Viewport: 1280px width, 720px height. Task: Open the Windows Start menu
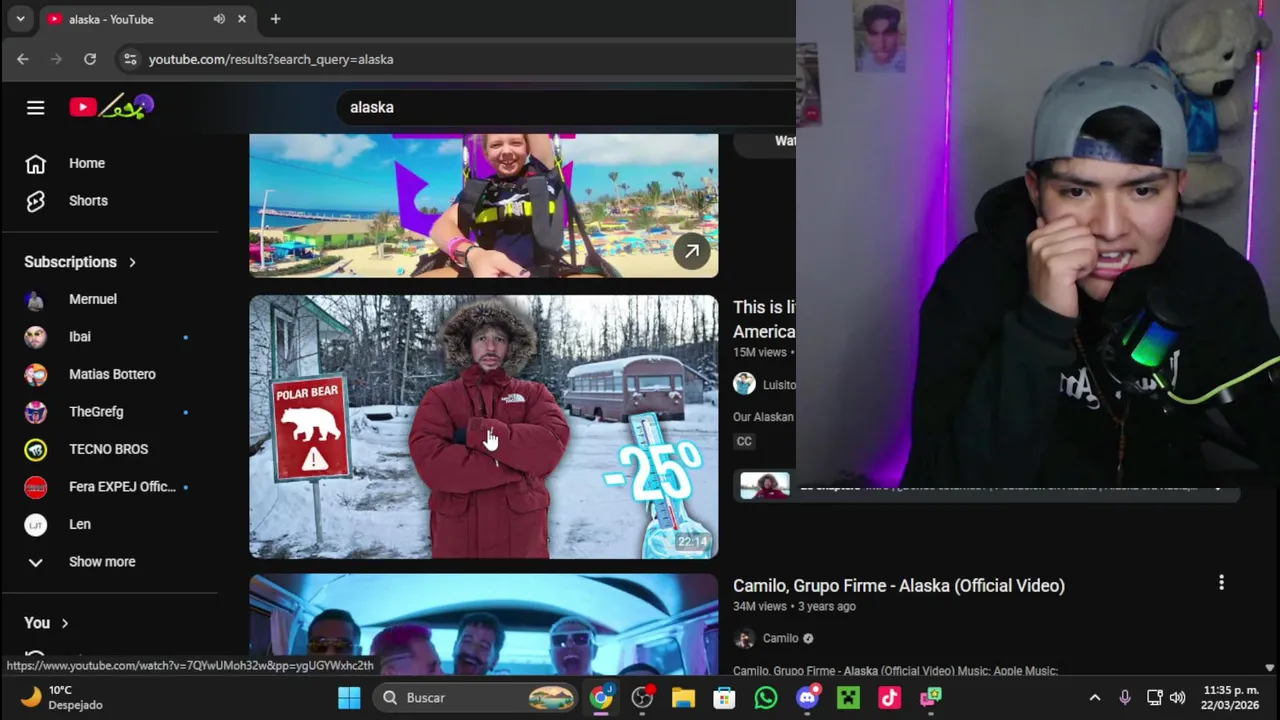coord(349,697)
